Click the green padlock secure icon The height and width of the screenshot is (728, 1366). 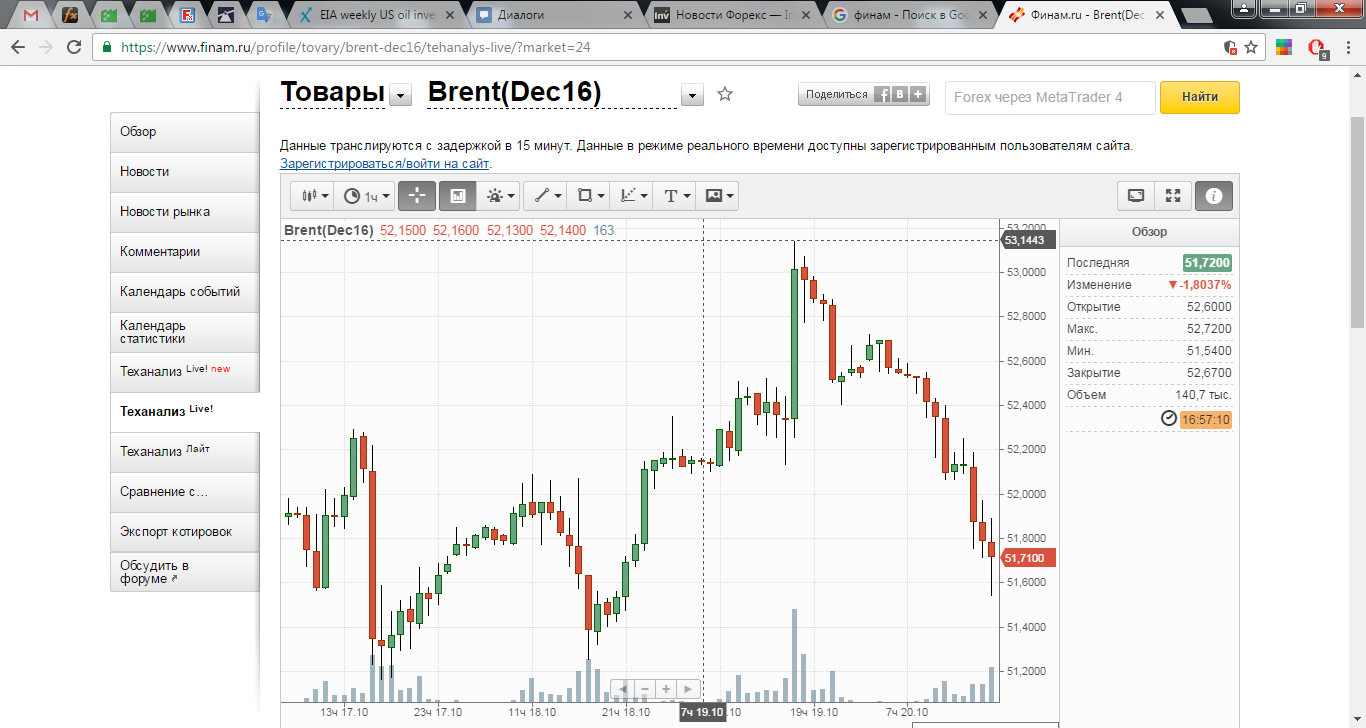coord(106,47)
